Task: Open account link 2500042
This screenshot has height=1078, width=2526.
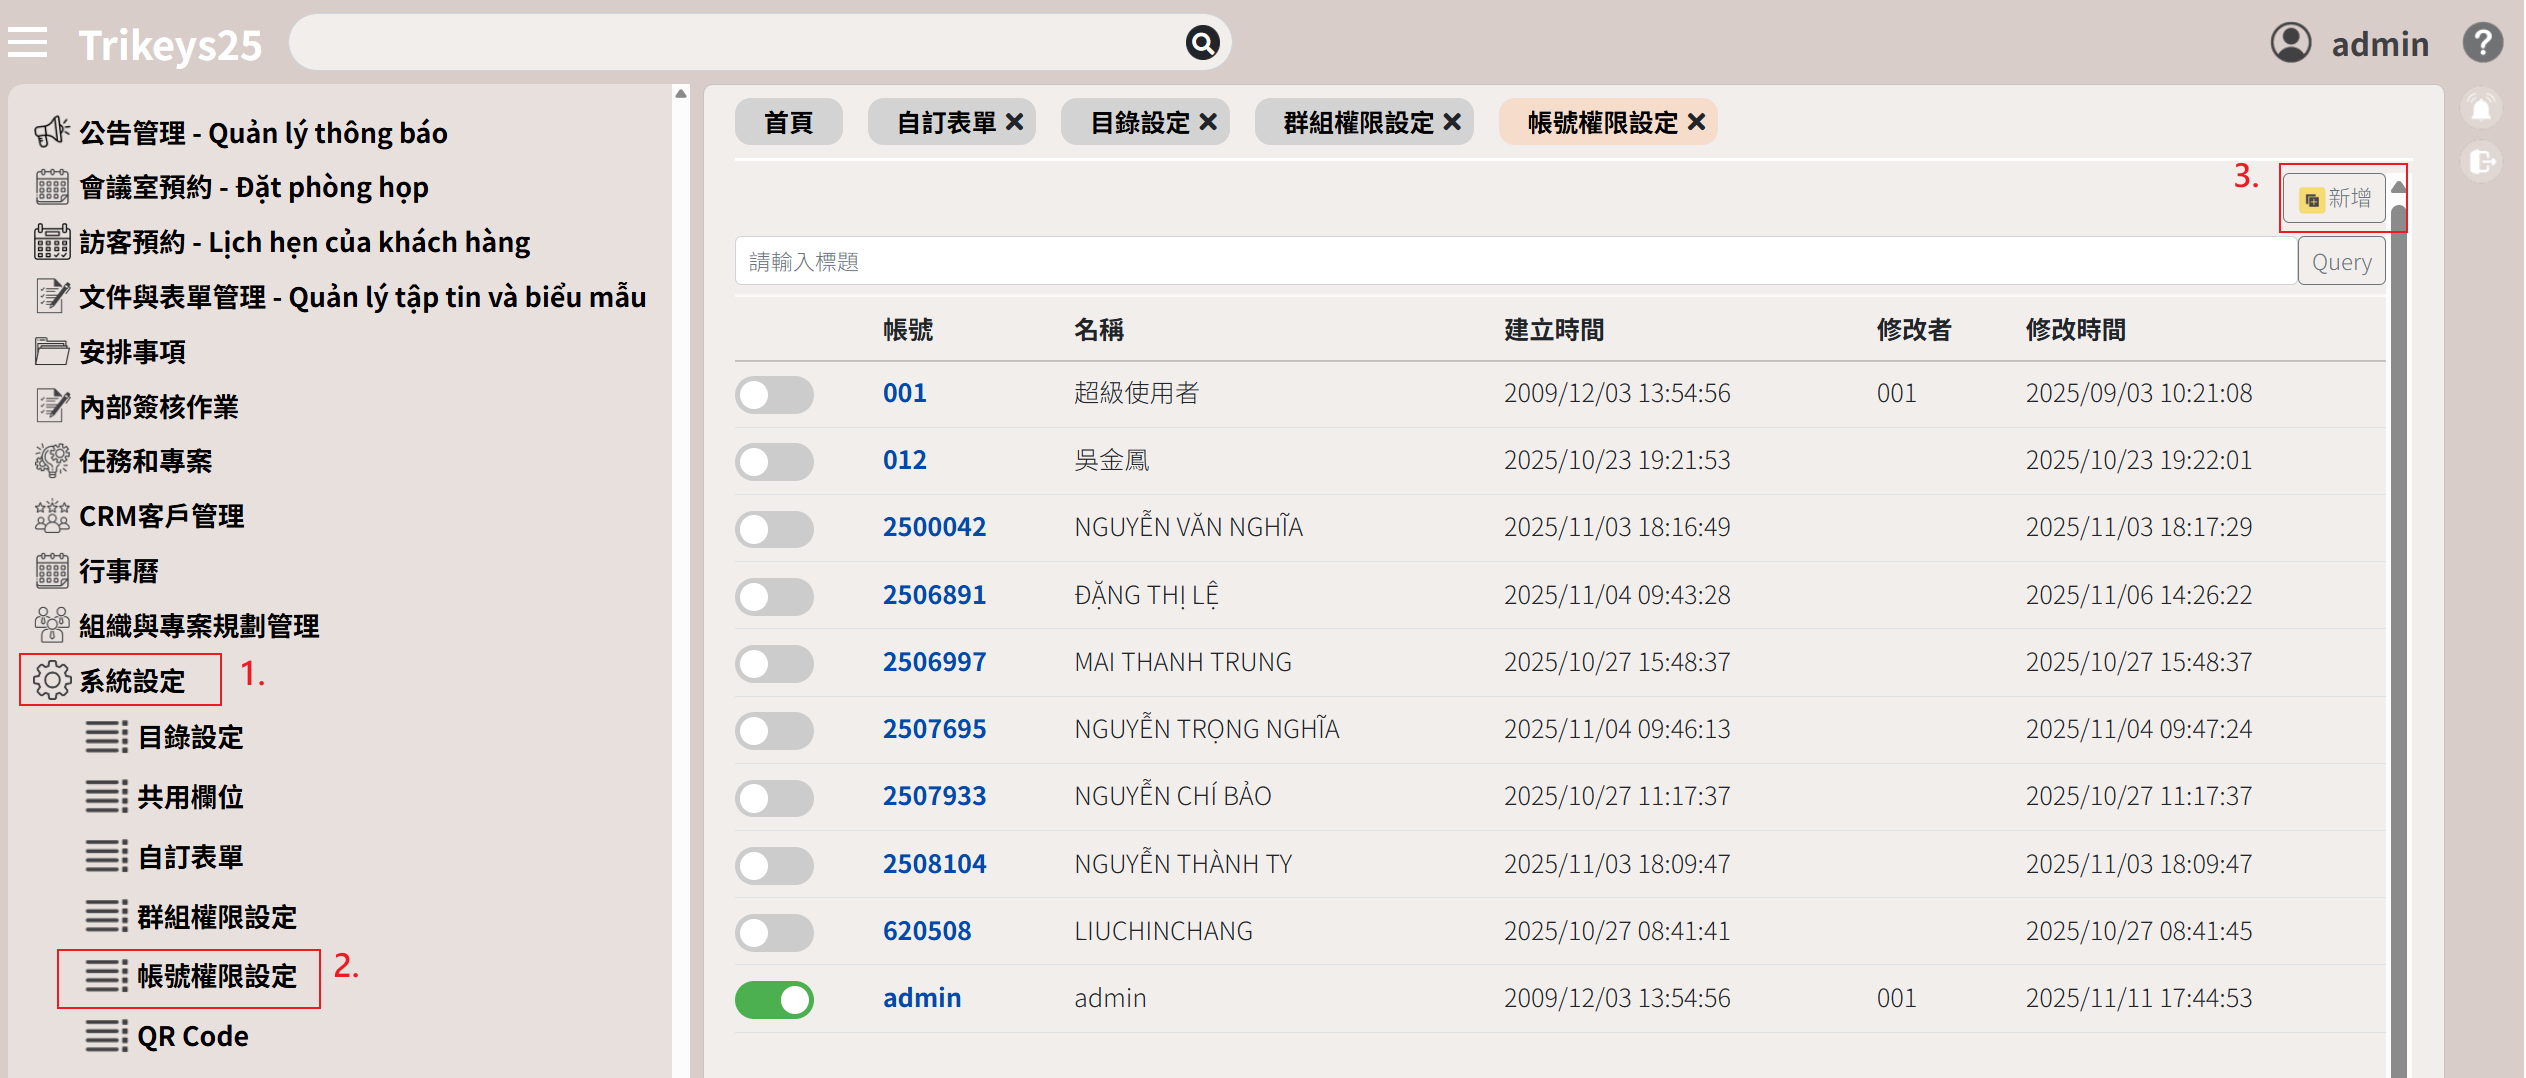Action: click(933, 527)
